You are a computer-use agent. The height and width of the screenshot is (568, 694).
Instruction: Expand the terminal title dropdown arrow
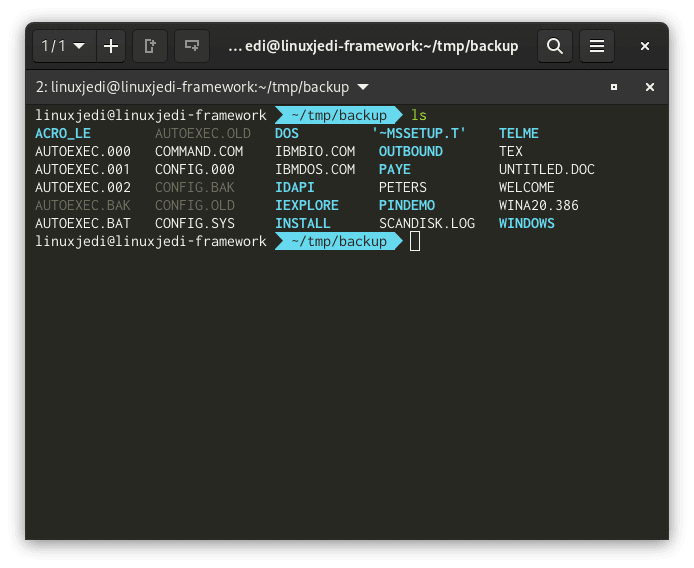point(362,87)
